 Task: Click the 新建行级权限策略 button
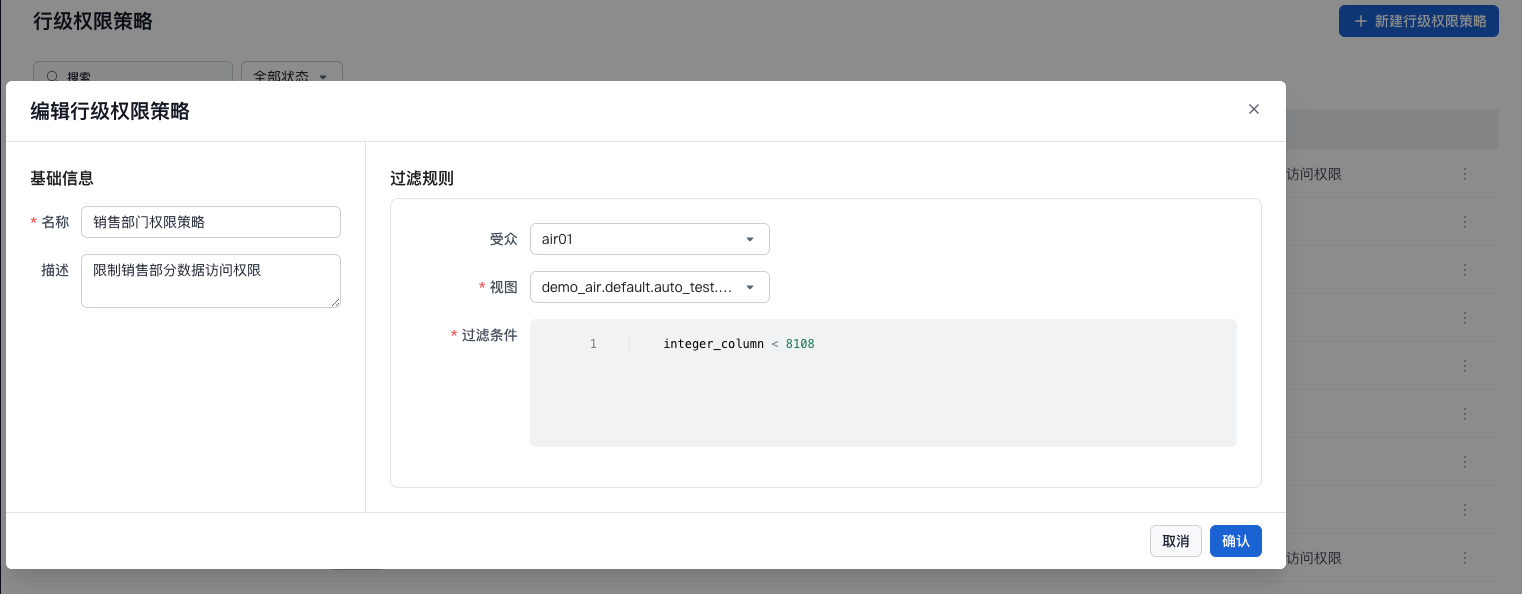click(1418, 21)
